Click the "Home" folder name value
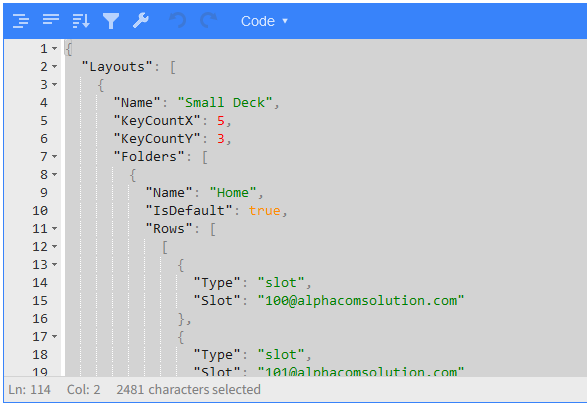Screen dimensions: 587x407 tap(233, 192)
